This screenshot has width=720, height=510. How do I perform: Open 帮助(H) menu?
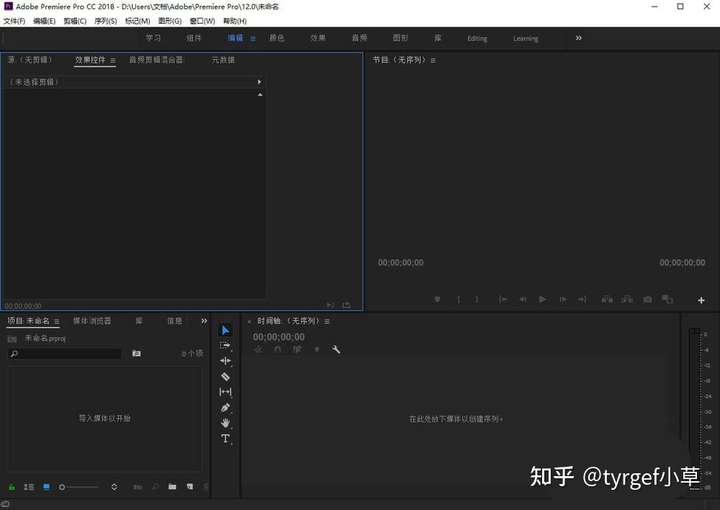[x=235, y=21]
